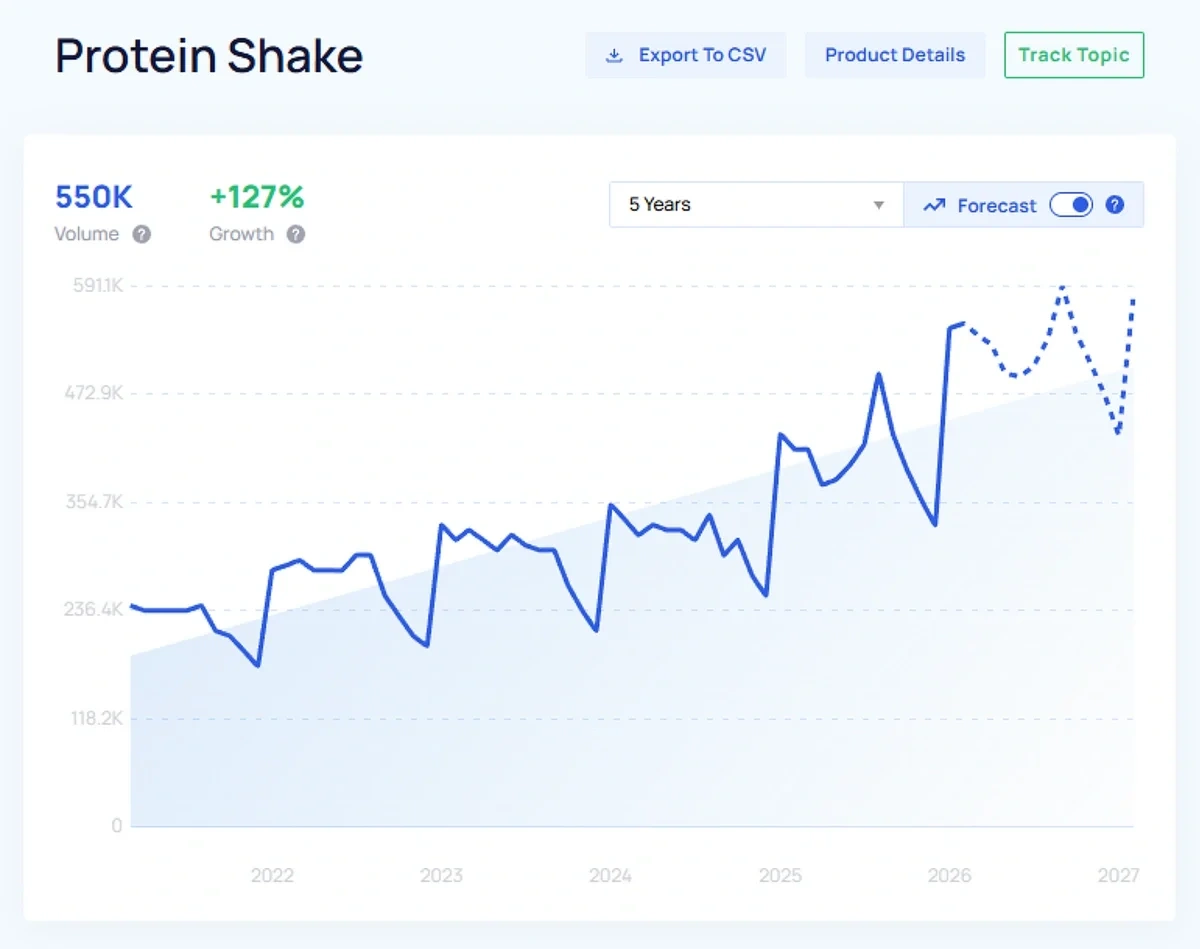Click the Track Topic button

pos(1073,55)
